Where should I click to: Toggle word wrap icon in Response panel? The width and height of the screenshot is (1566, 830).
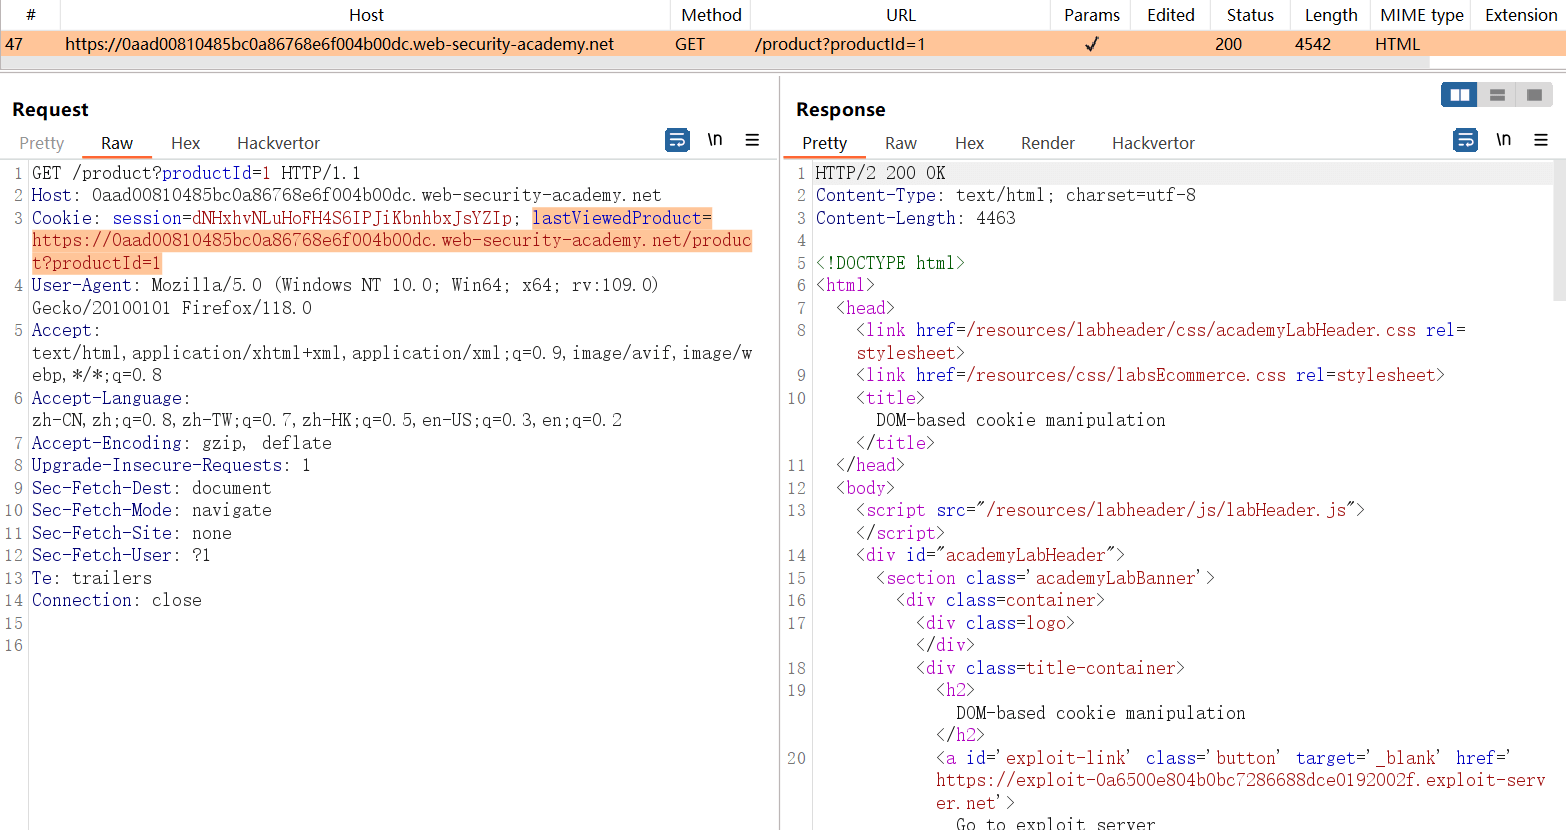point(1465,140)
